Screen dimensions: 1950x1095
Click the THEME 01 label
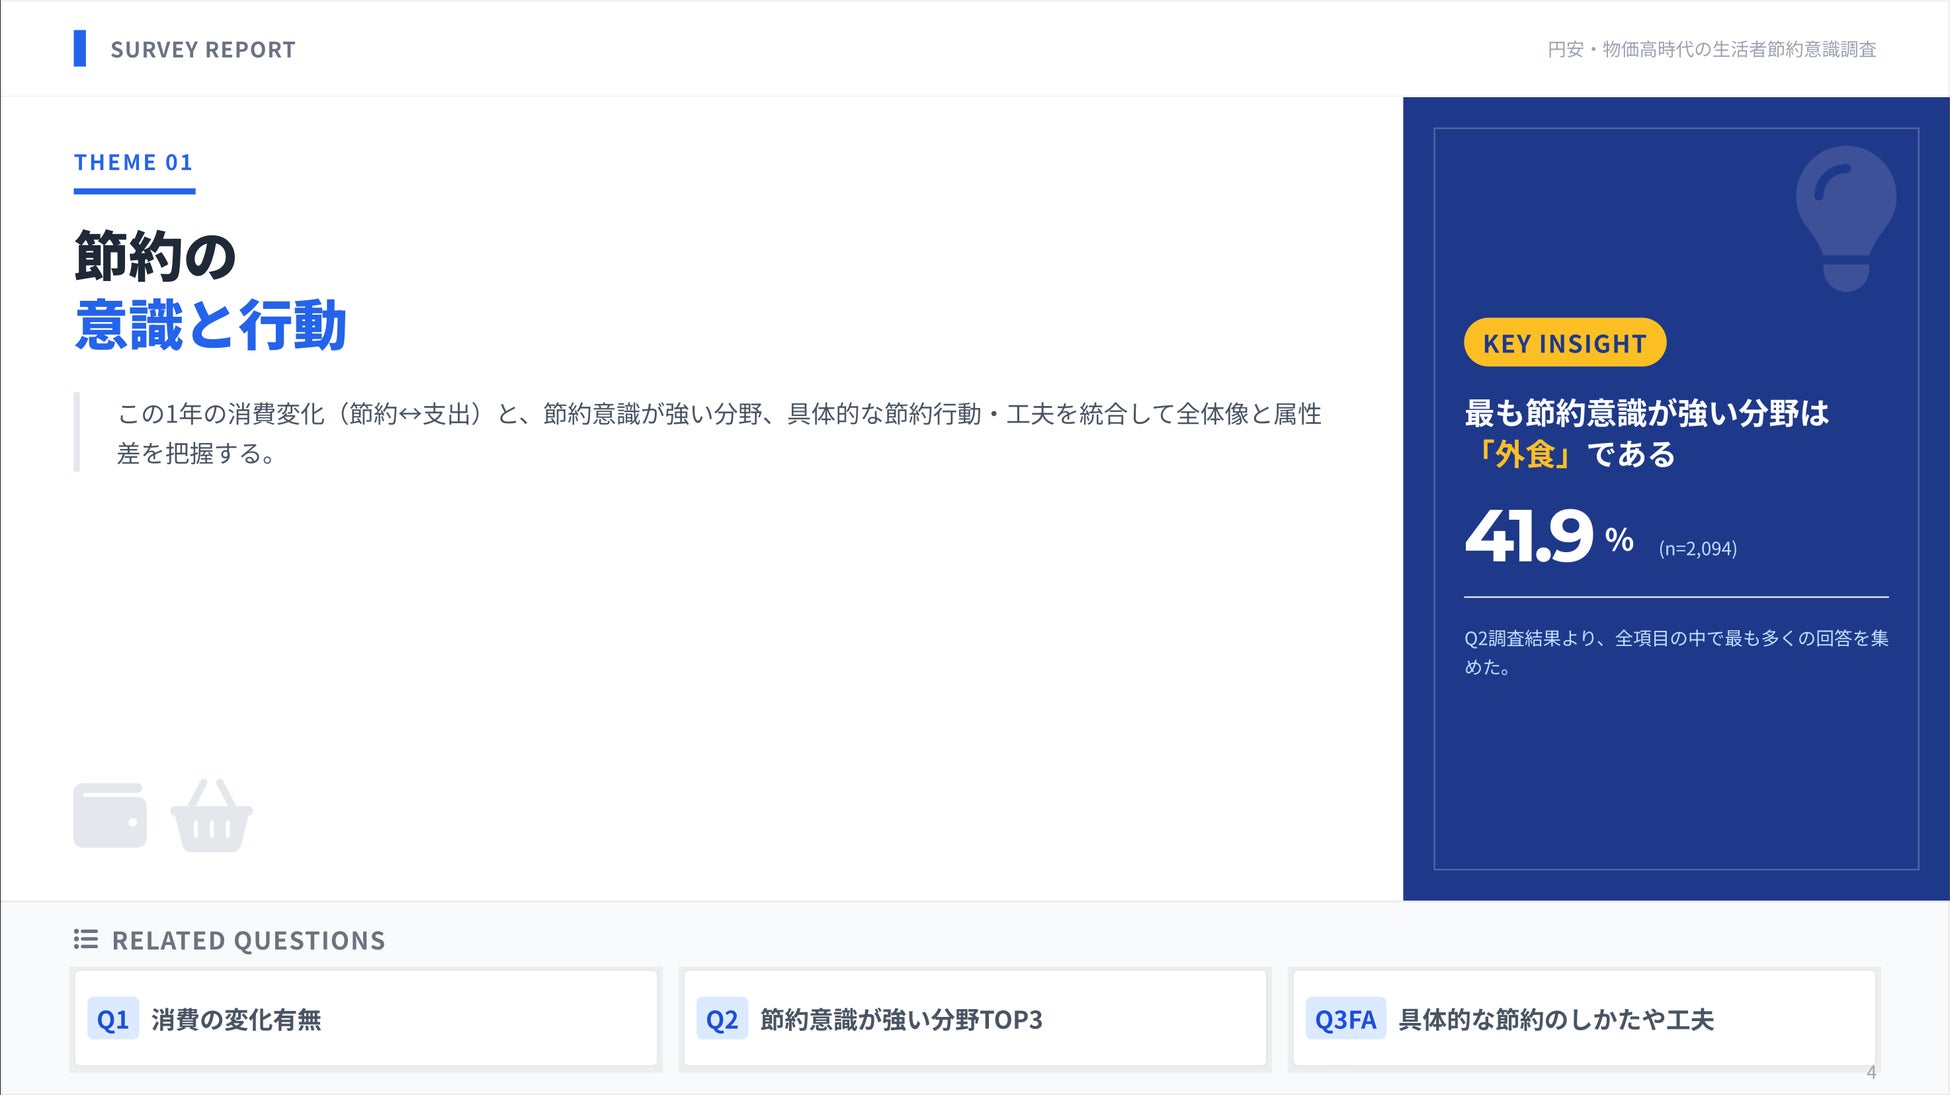[x=133, y=162]
